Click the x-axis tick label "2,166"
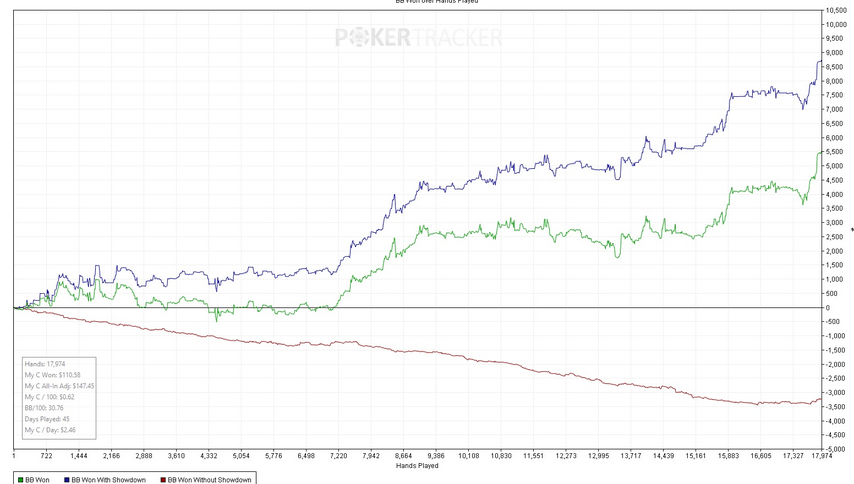This screenshot has height=484, width=854. pyautogui.click(x=111, y=456)
